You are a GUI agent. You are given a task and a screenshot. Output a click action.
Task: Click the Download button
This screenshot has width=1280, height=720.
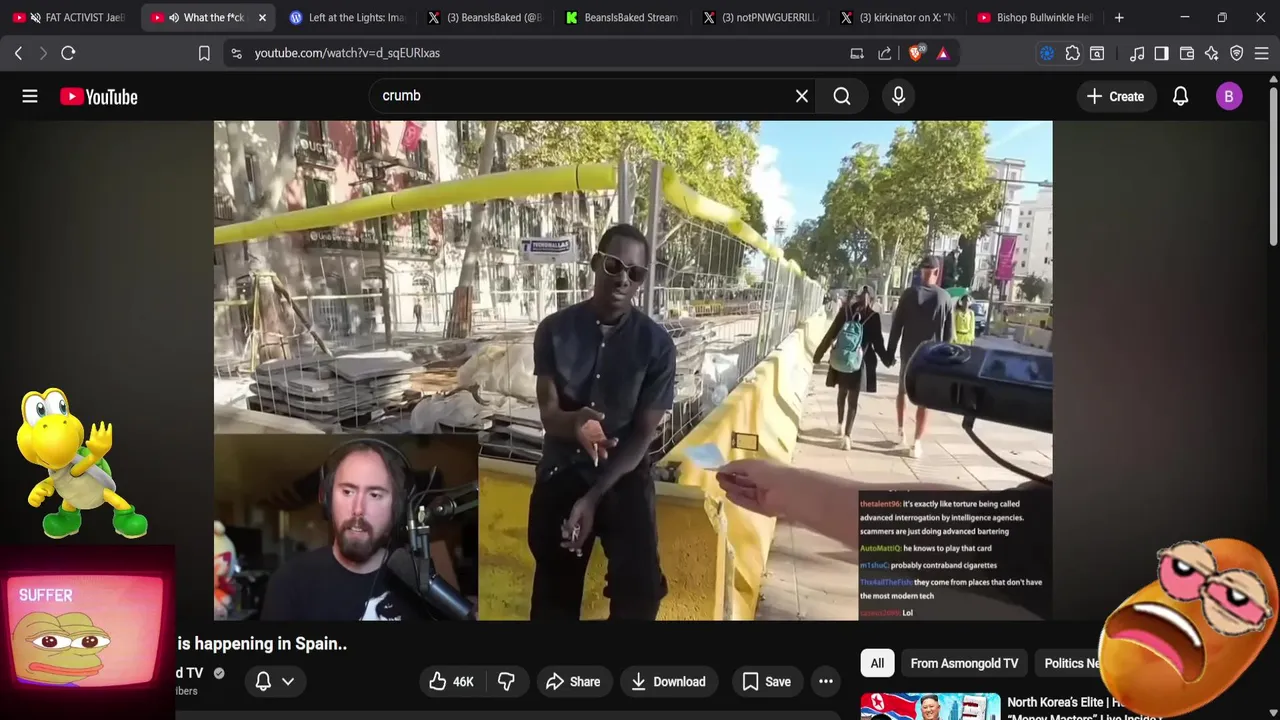[669, 682]
